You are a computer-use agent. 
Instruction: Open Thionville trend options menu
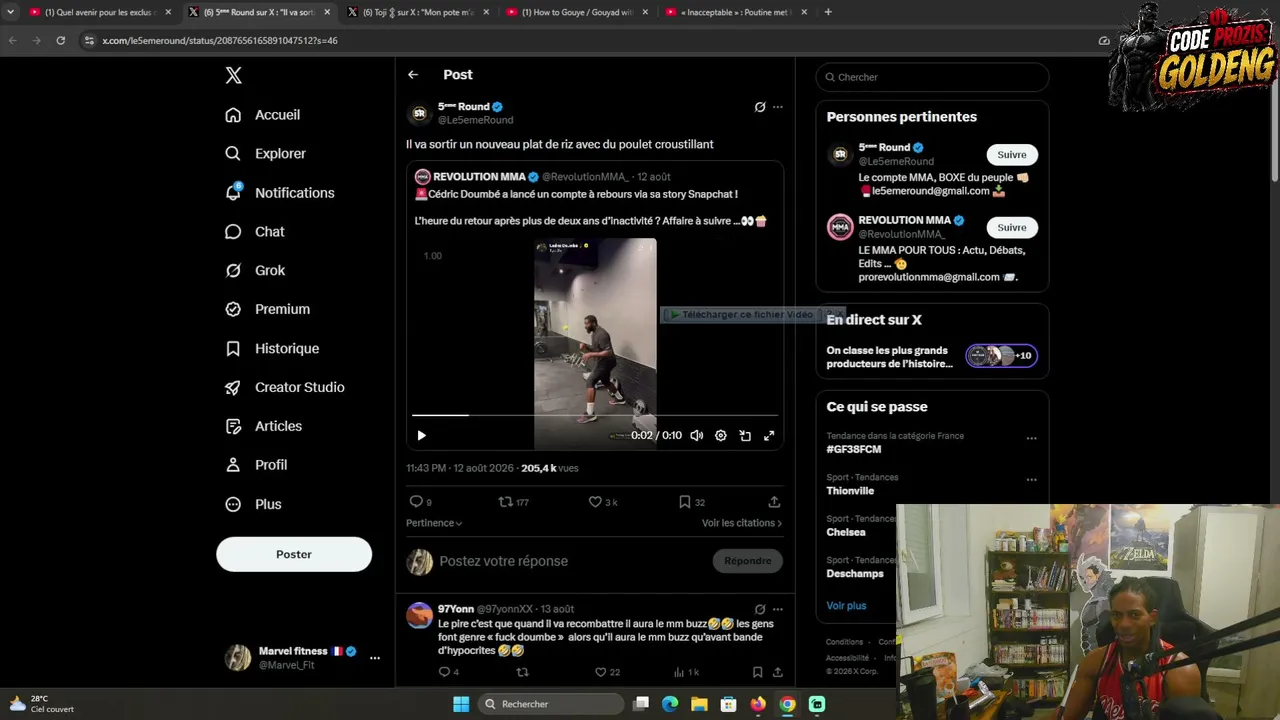click(x=1031, y=480)
